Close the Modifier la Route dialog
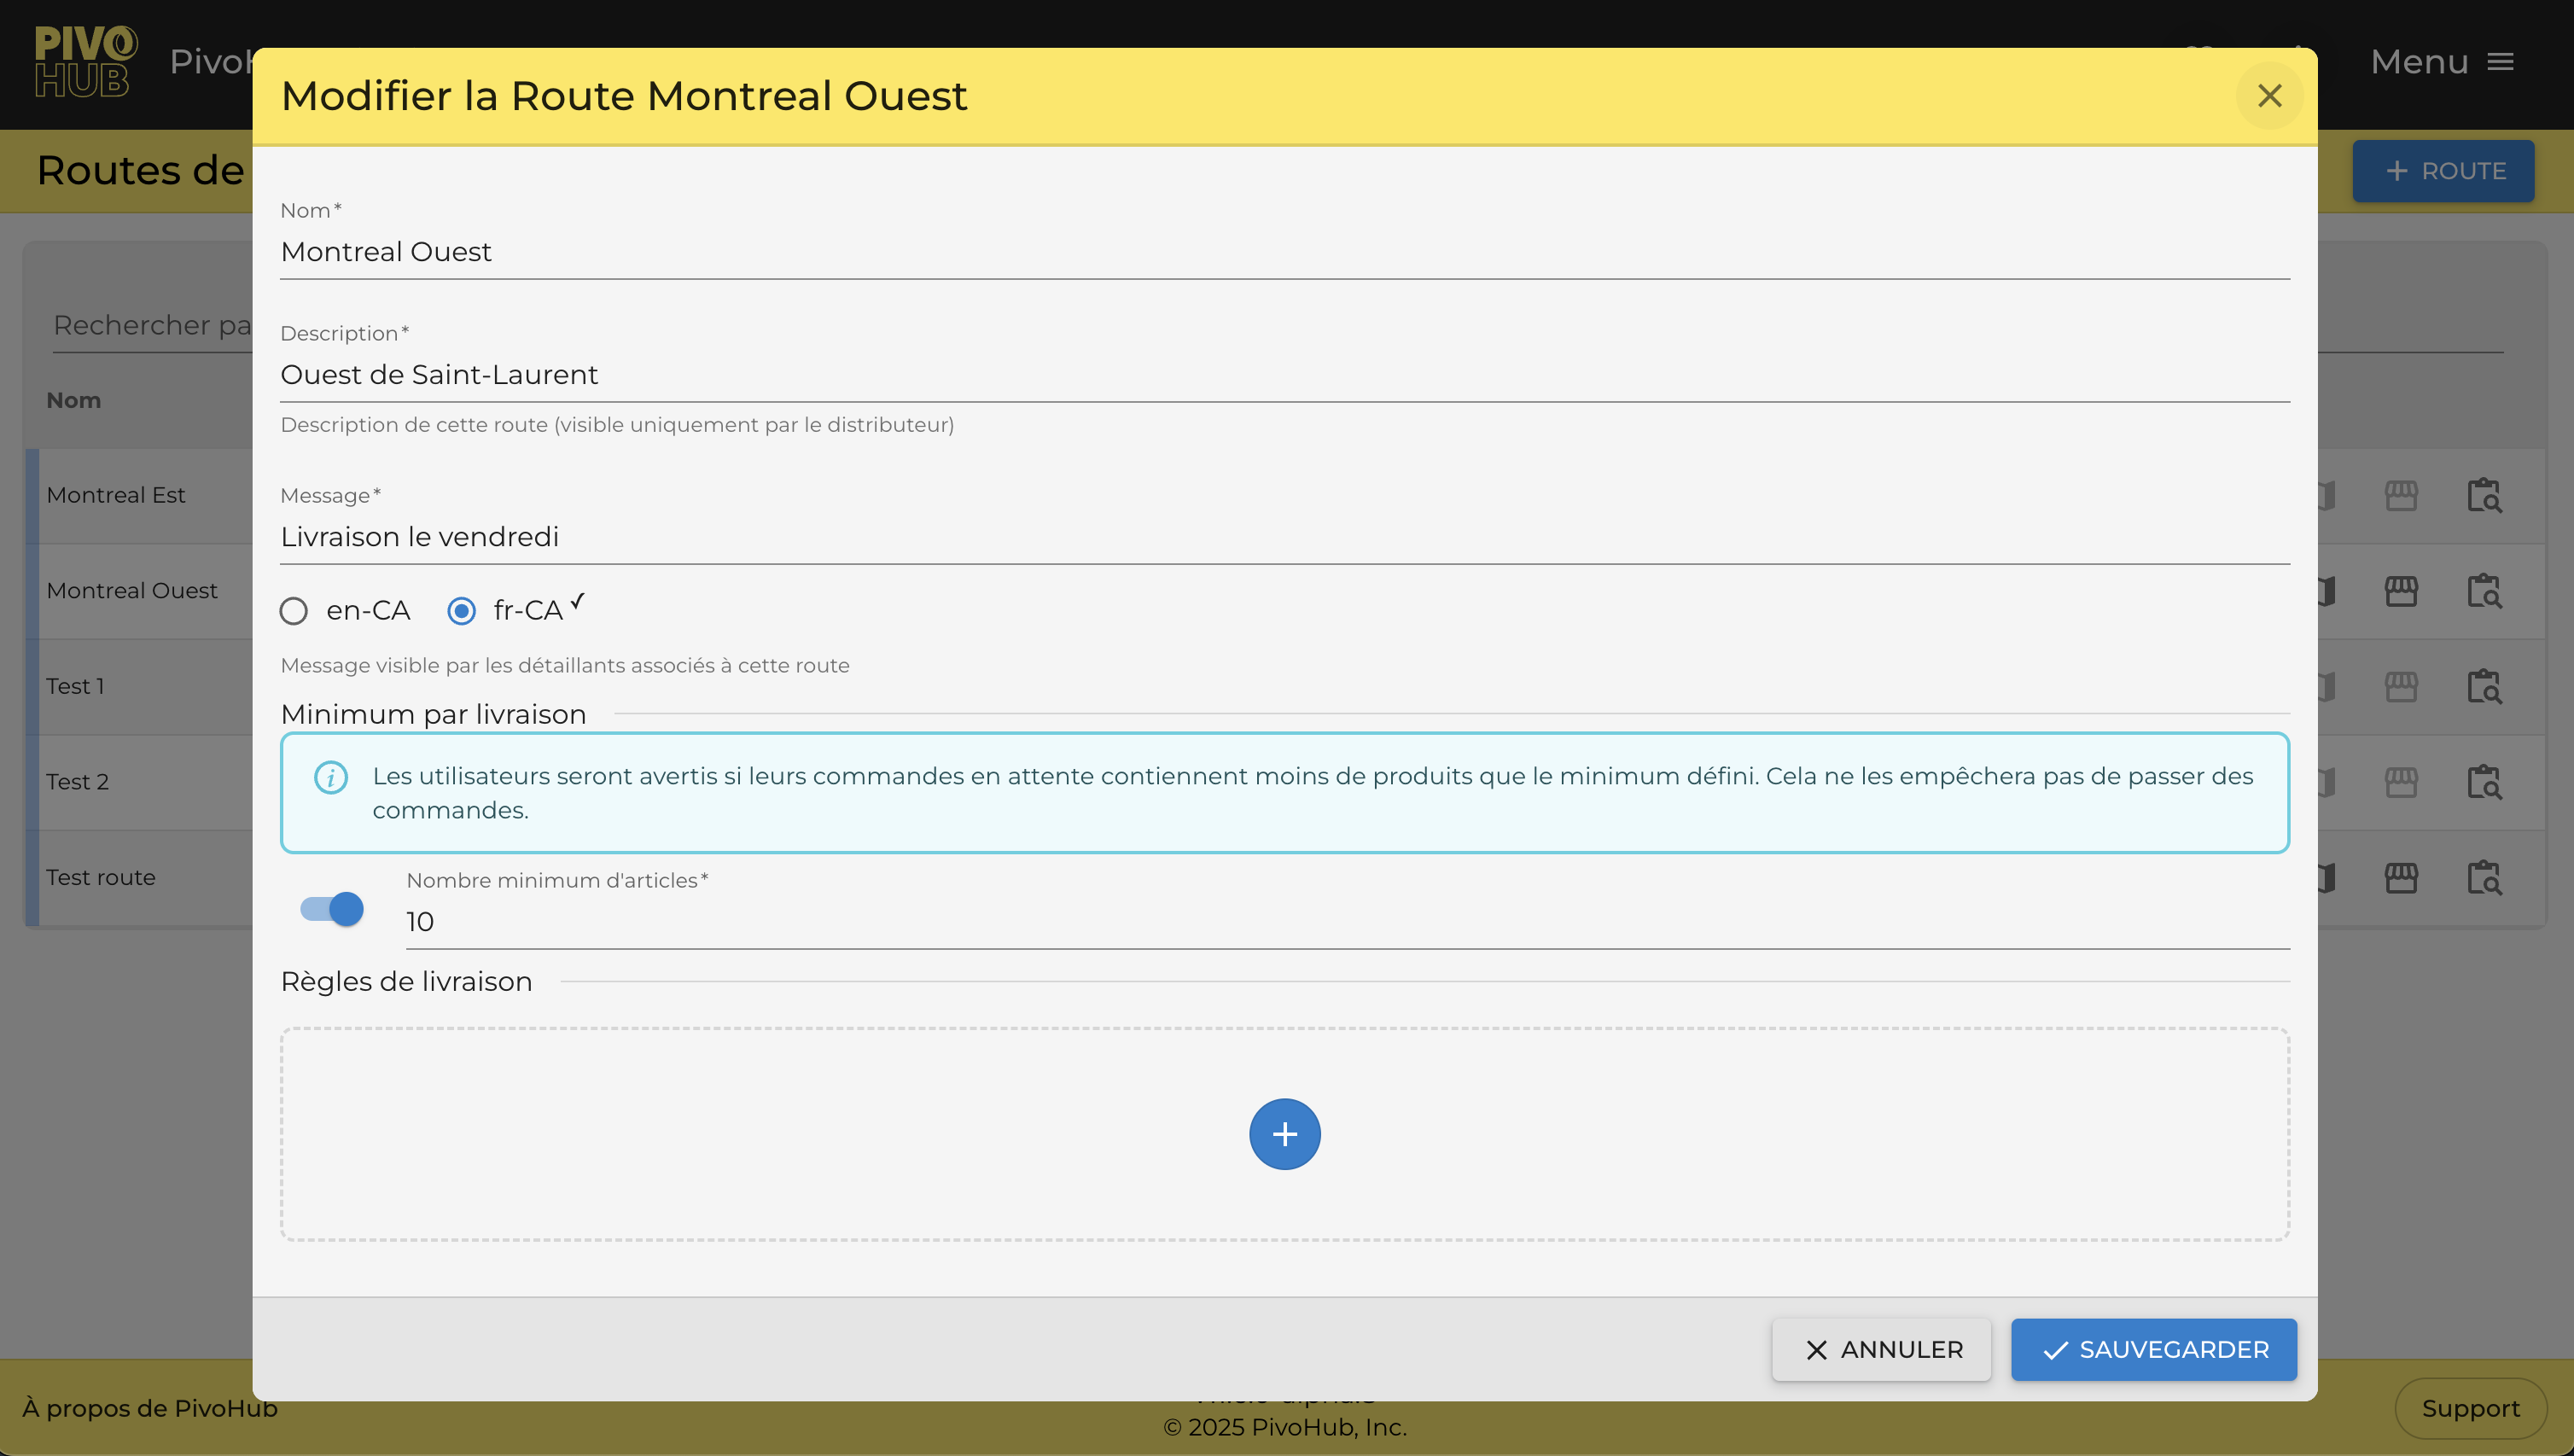The image size is (2574, 1456). pos(2269,96)
